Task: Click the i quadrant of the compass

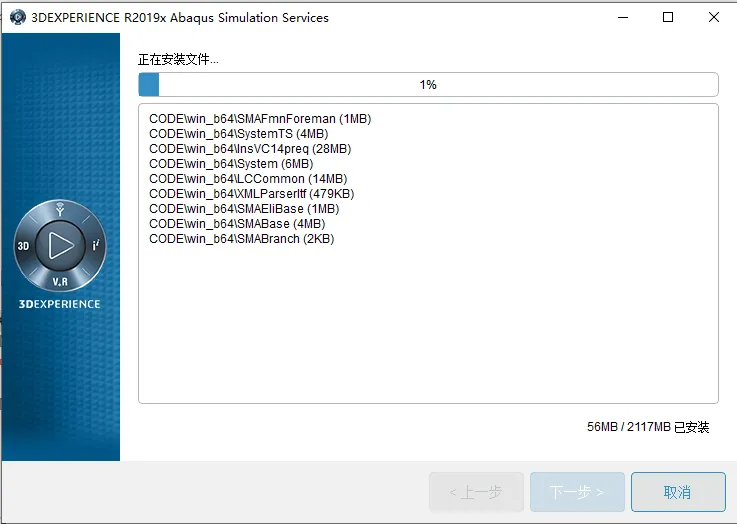Action: click(x=95, y=245)
